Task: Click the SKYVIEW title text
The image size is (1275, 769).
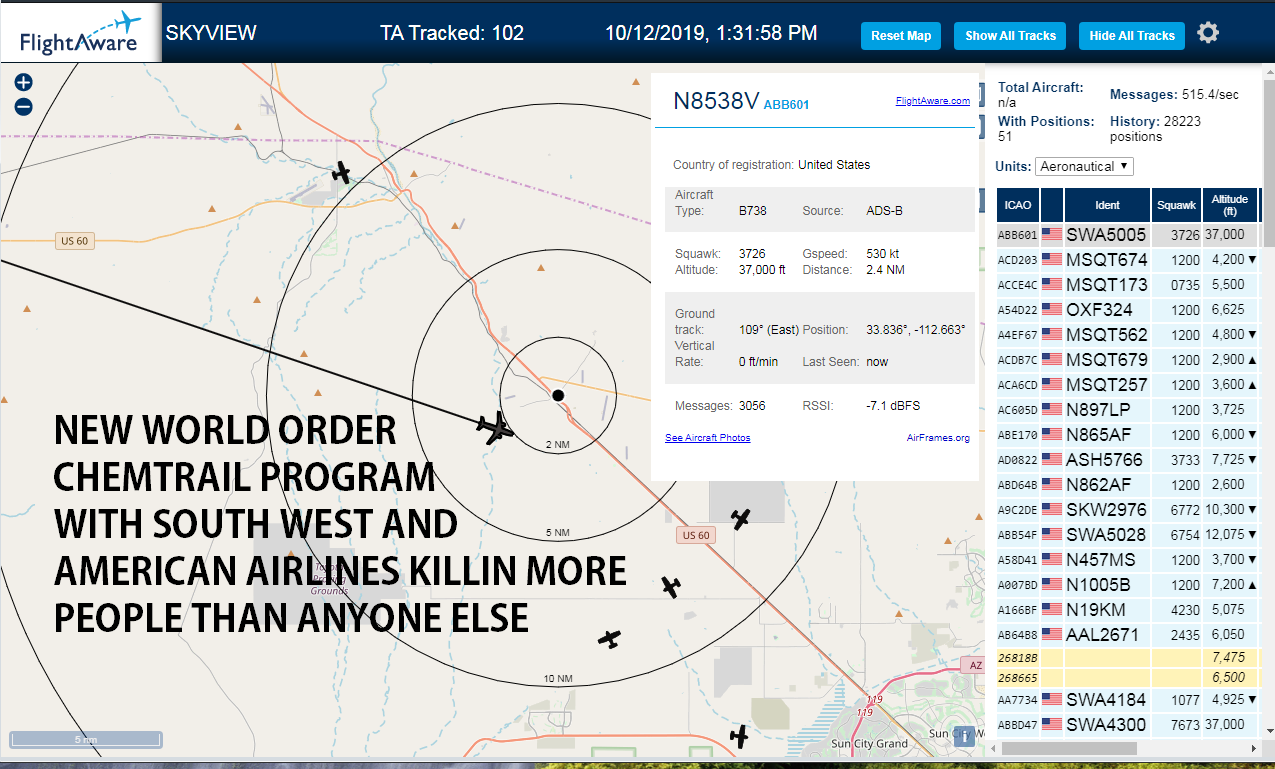Action: click(x=211, y=33)
